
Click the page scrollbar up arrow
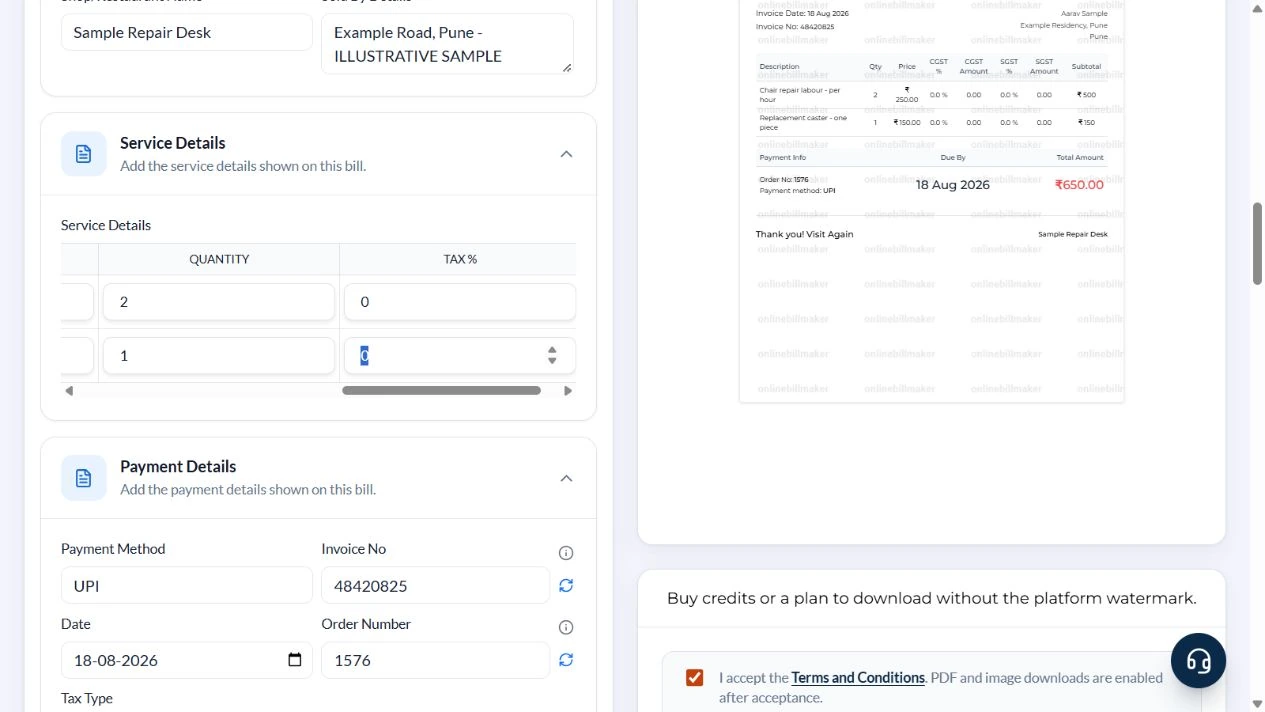[1257, 8]
